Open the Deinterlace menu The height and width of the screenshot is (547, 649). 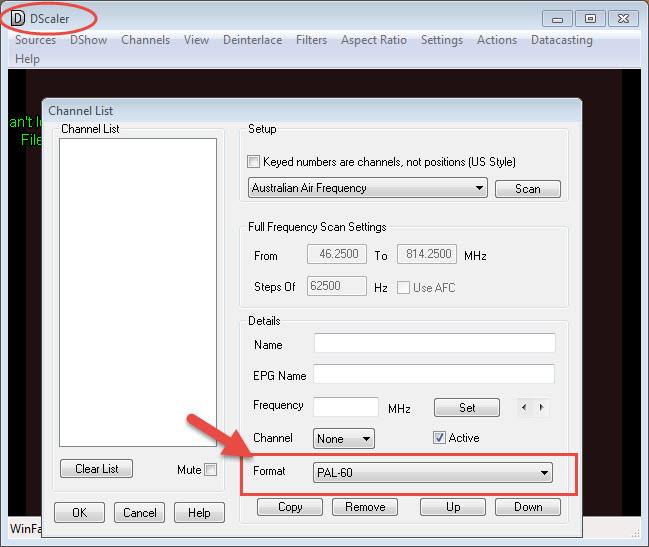[x=252, y=40]
